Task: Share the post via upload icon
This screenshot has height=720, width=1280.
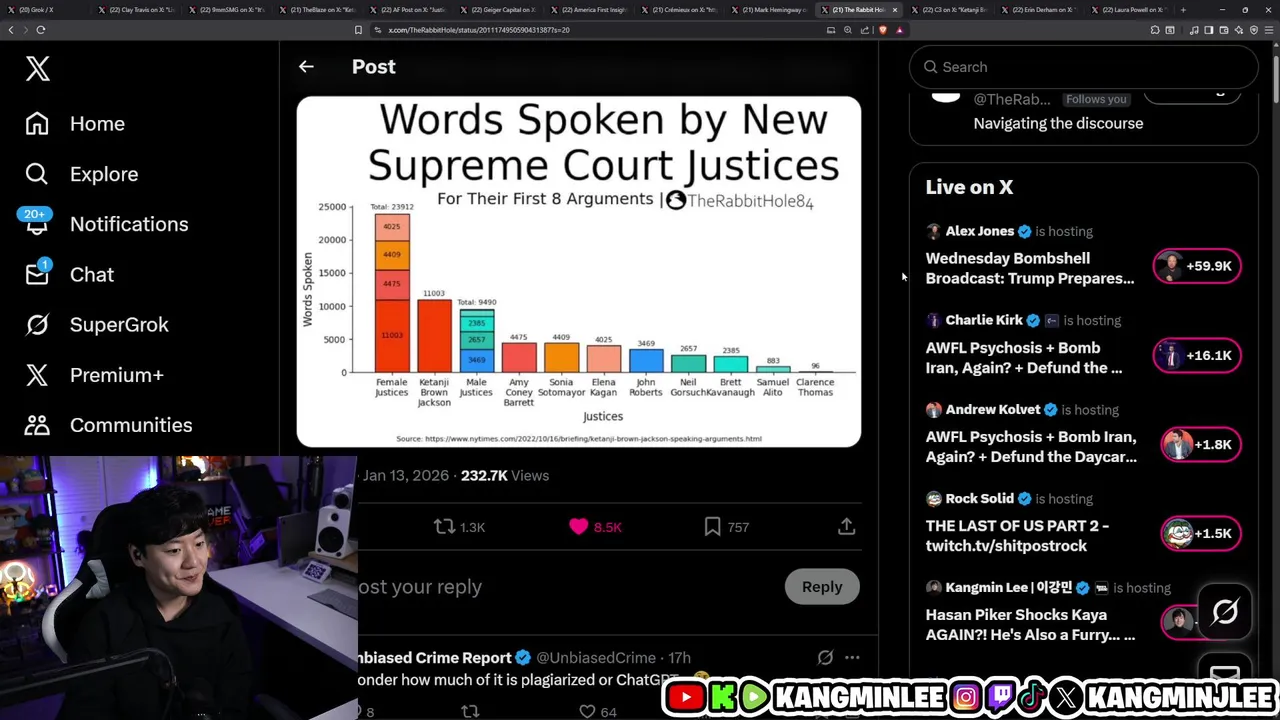Action: coord(846,526)
